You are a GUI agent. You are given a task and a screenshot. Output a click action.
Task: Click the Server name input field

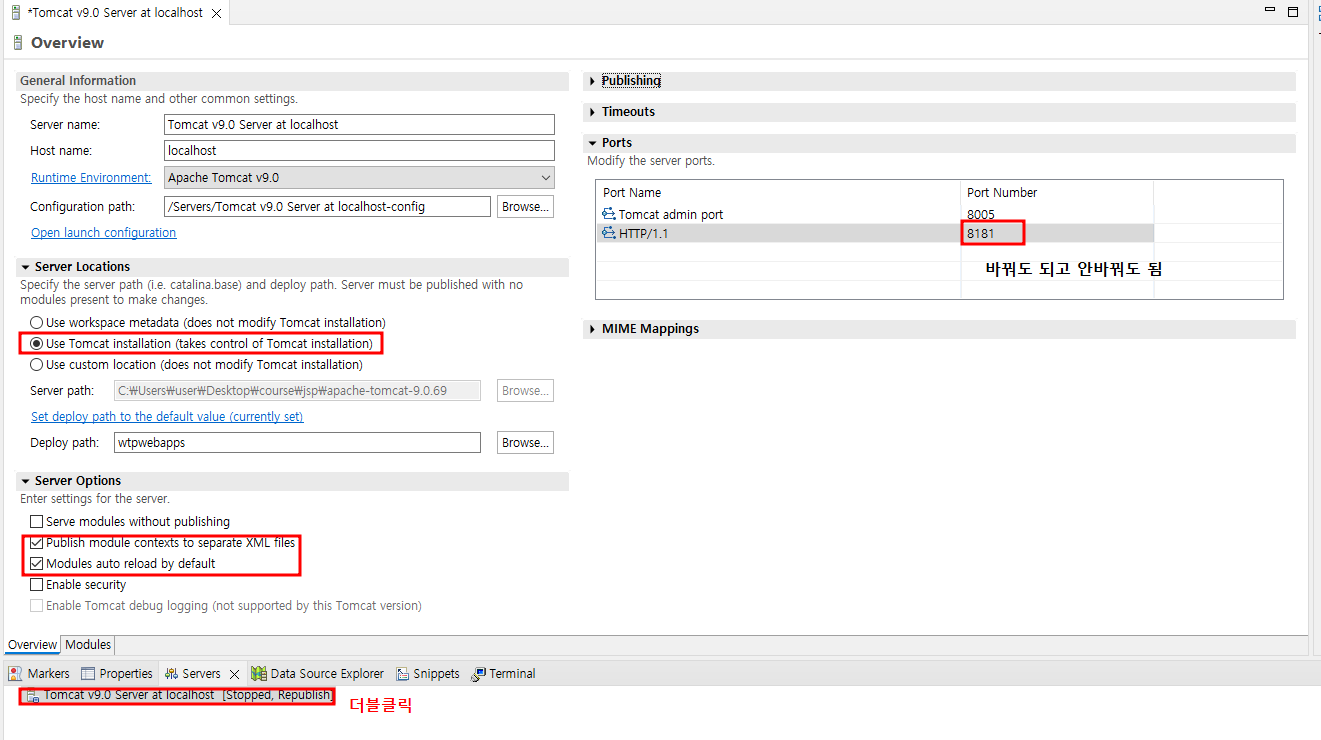coord(359,125)
